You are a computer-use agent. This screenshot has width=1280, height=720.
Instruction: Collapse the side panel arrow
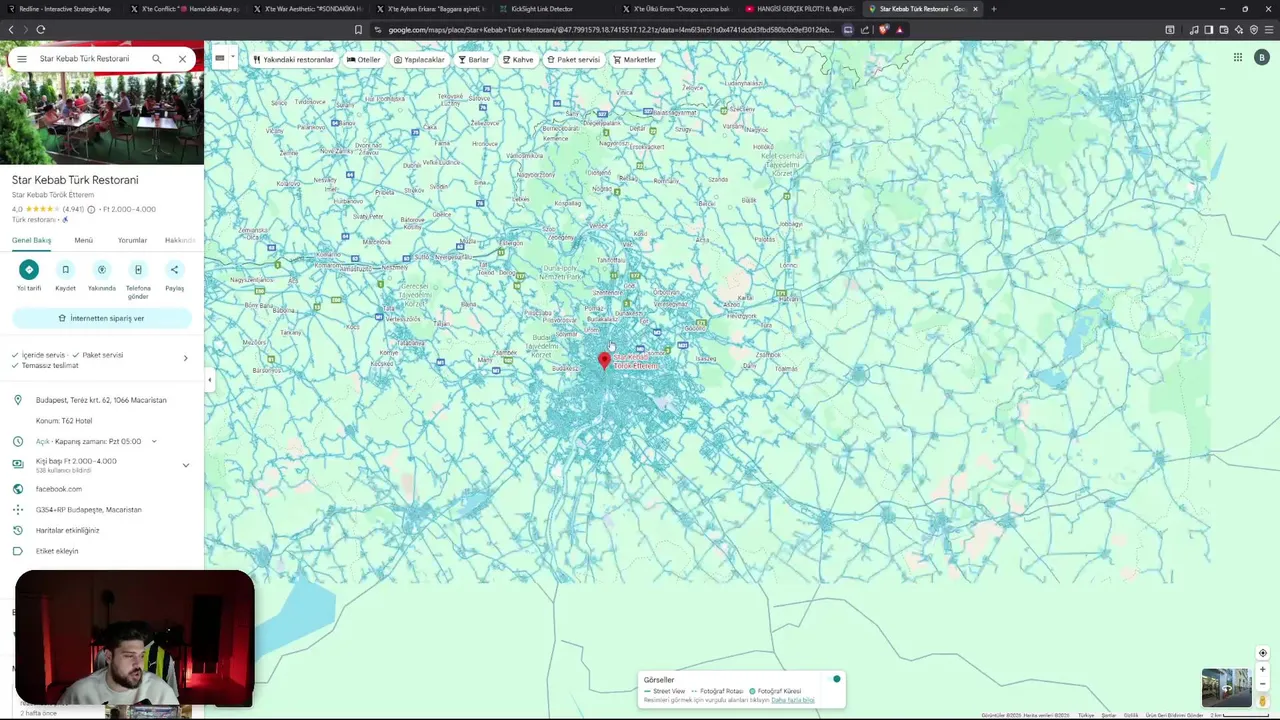209,379
